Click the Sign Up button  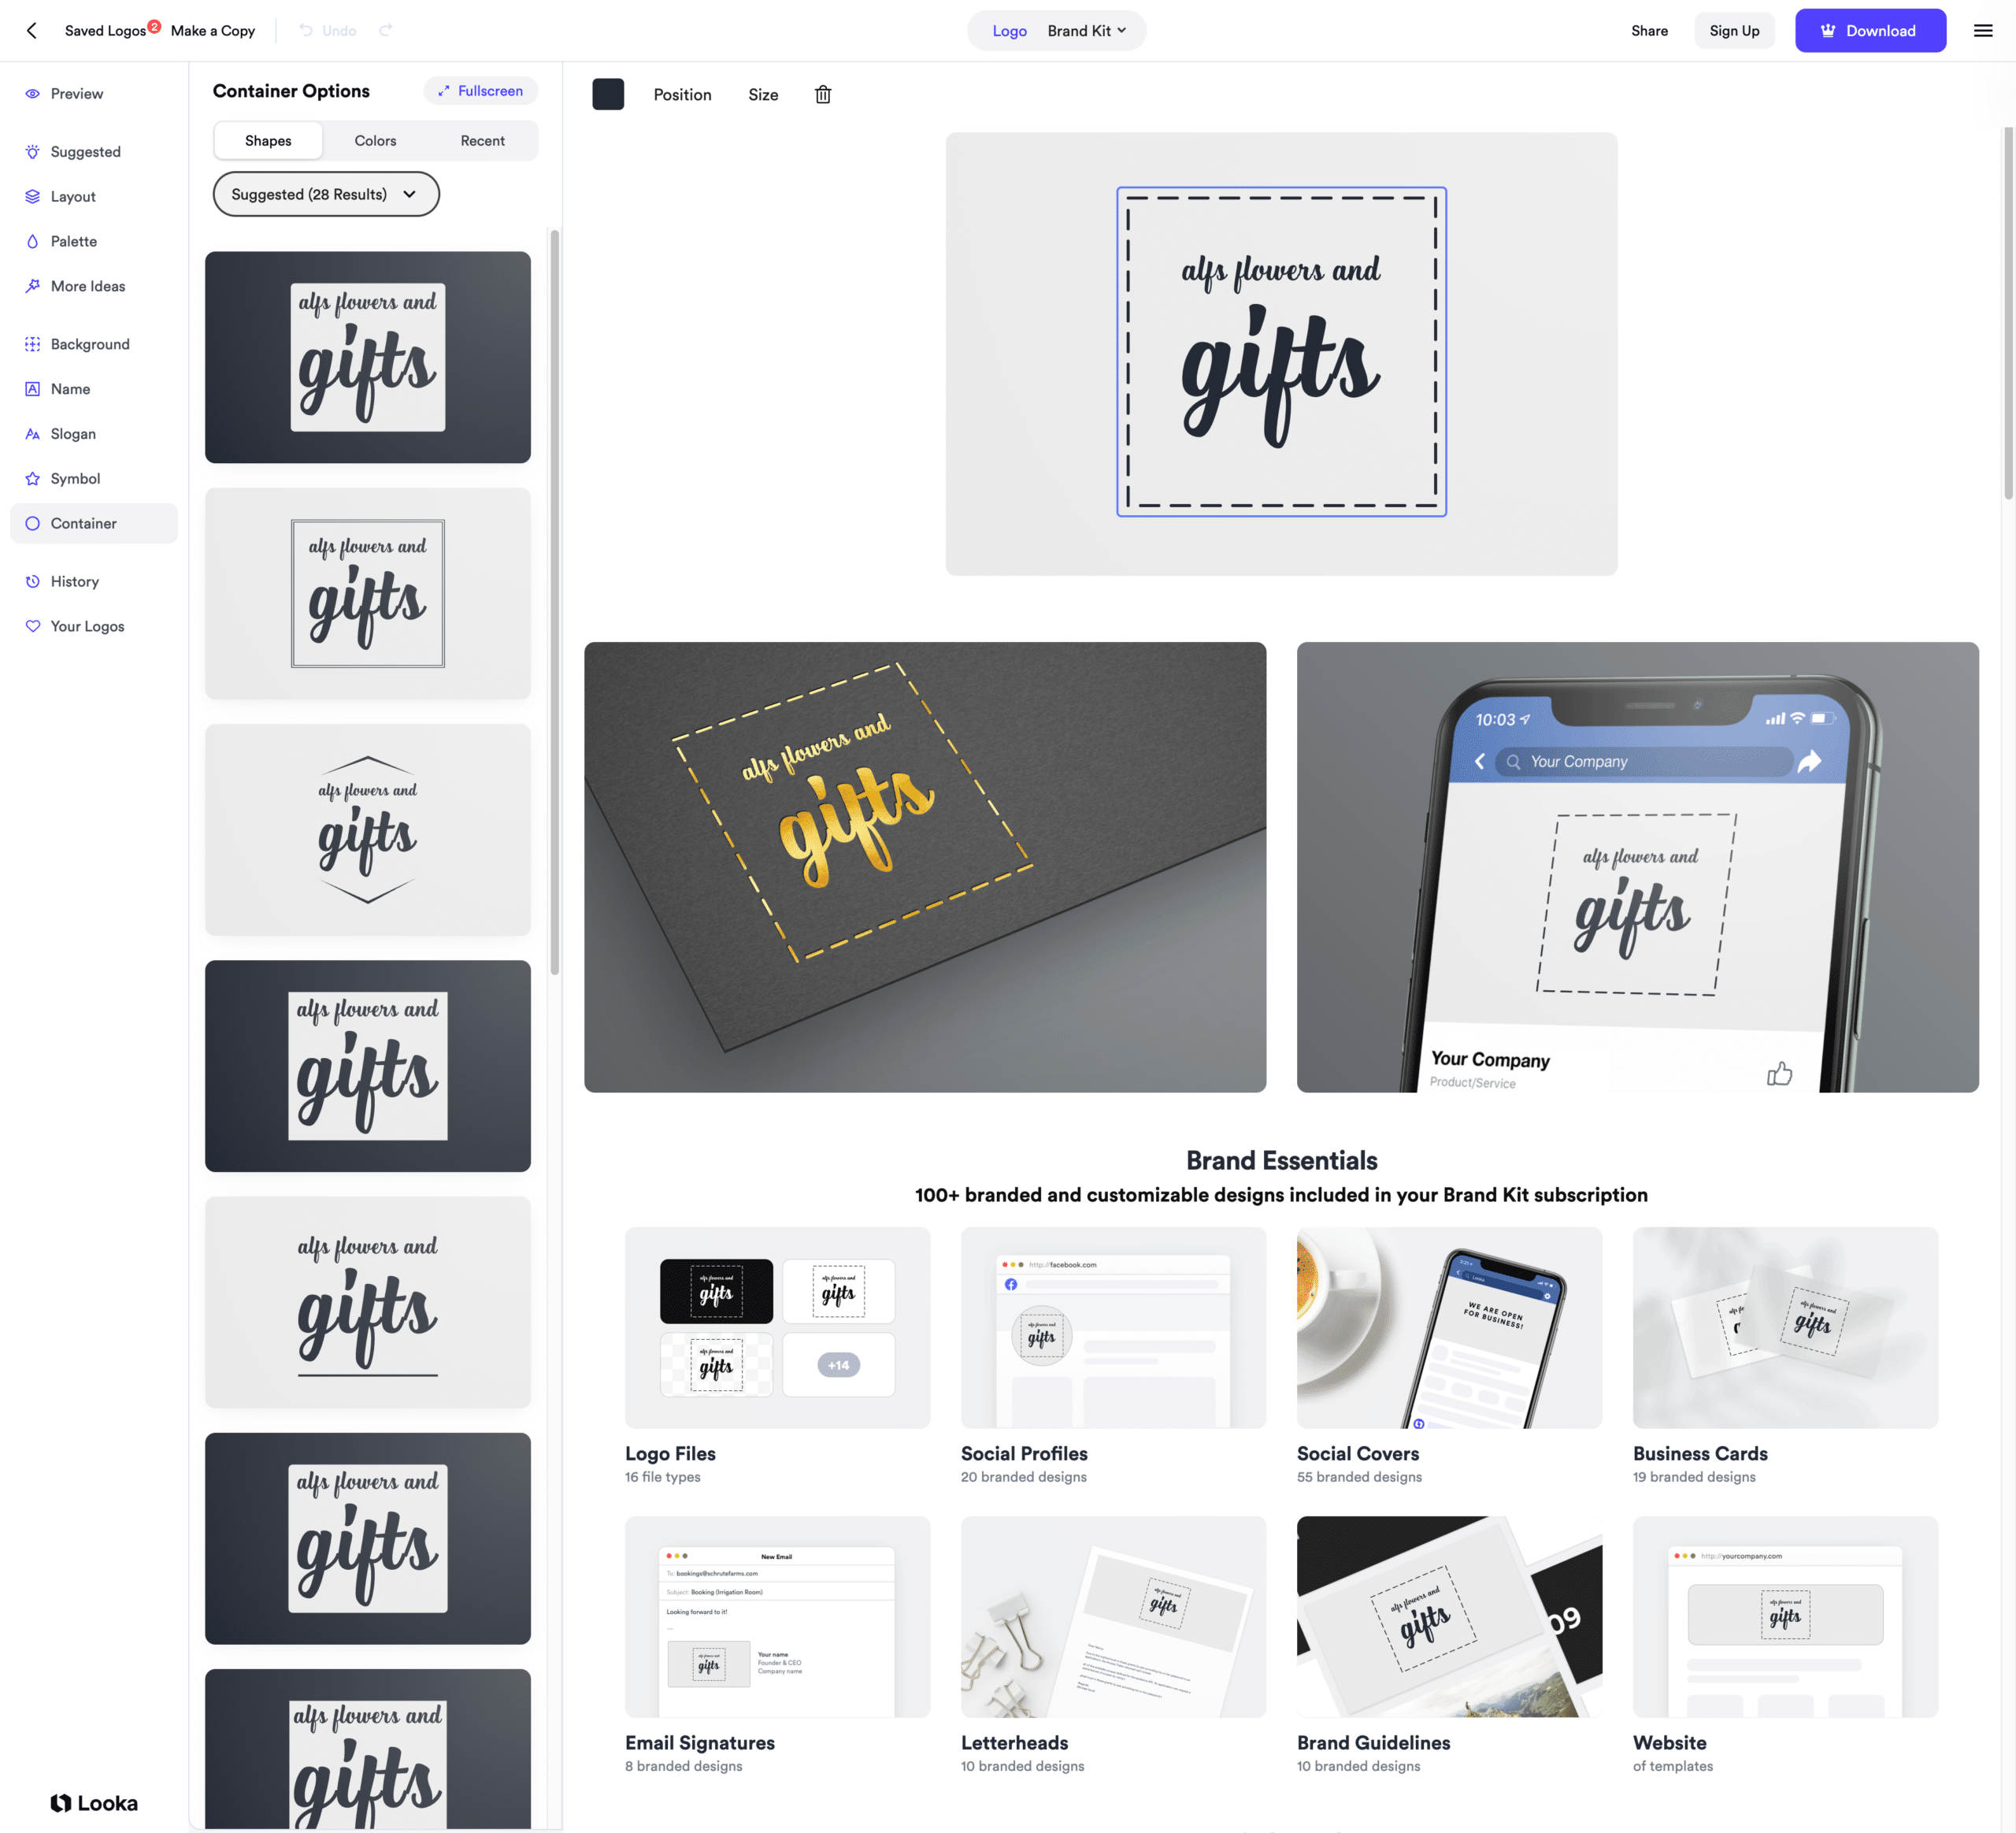1735,30
